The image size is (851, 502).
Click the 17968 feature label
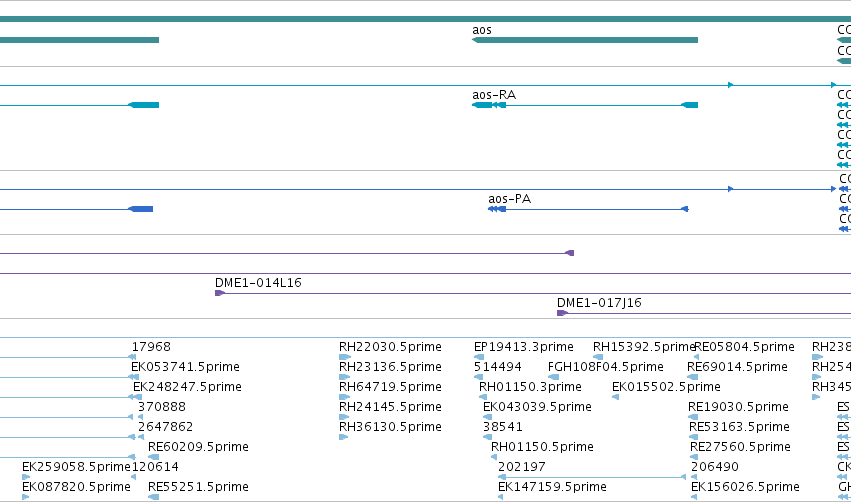[151, 347]
